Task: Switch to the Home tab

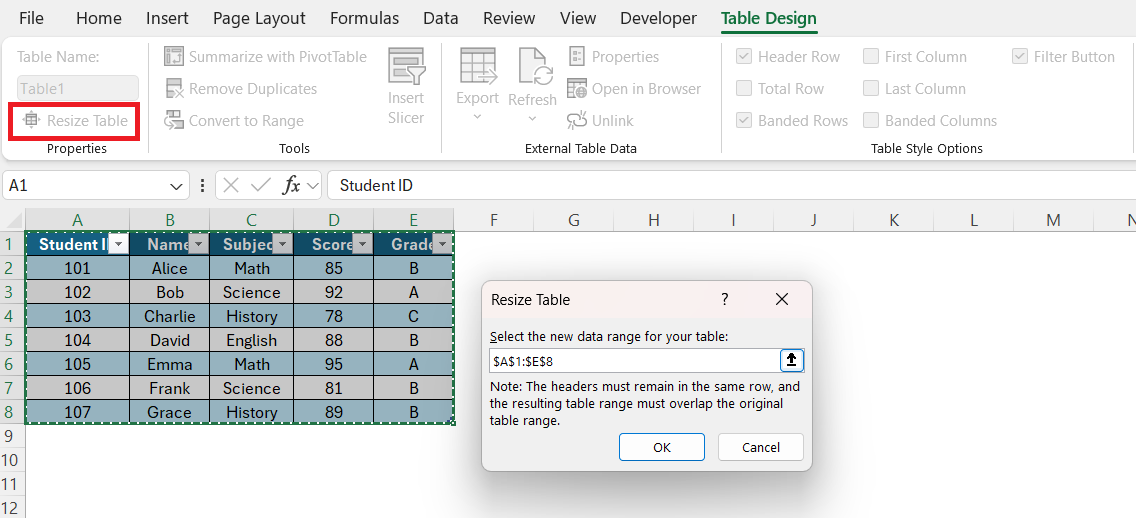Action: [x=99, y=19]
